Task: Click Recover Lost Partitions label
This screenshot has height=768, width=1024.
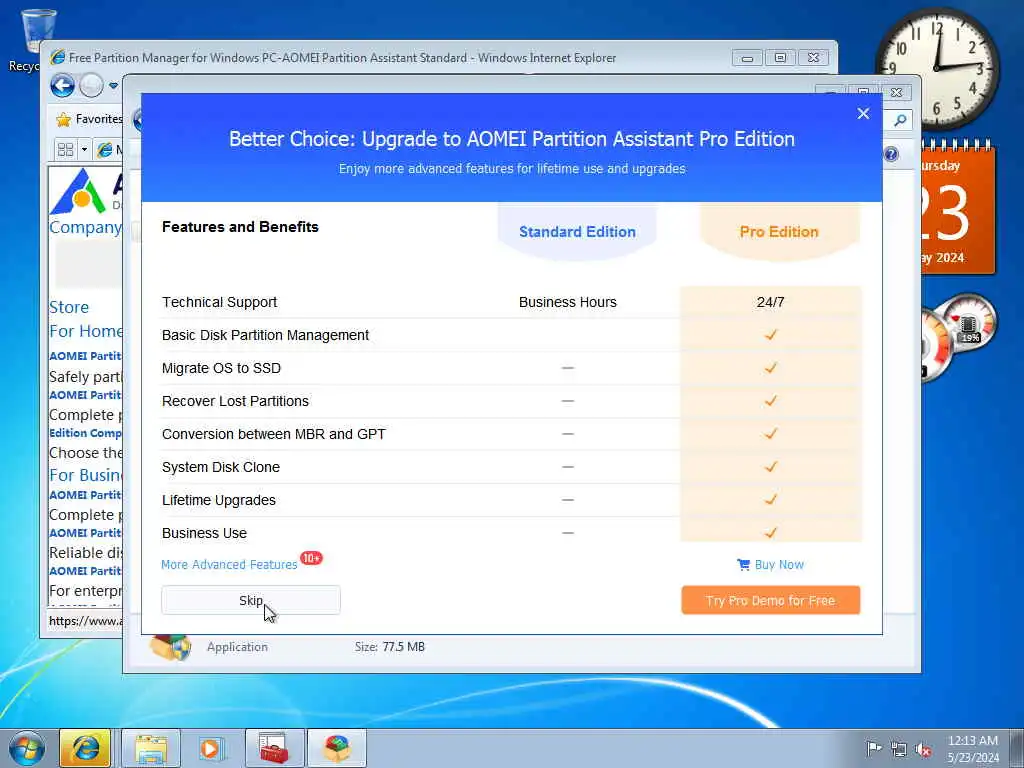Action: coord(235,401)
